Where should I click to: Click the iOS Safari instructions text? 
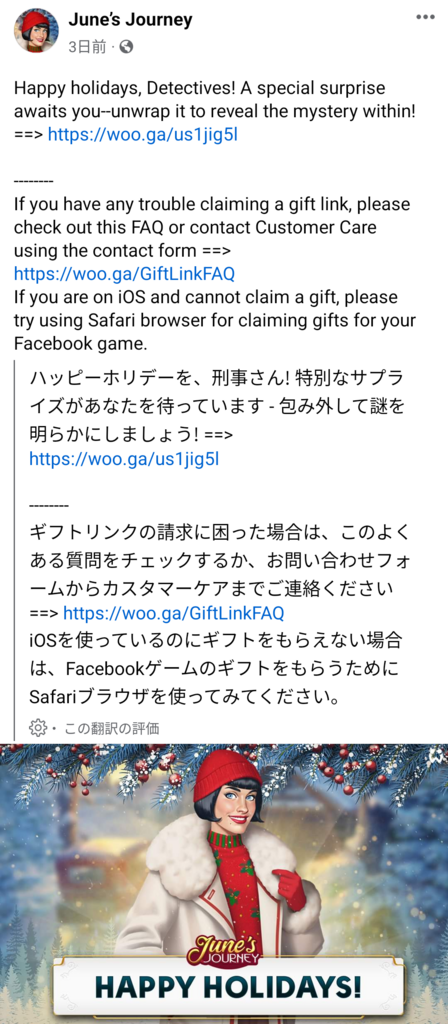click(216, 320)
